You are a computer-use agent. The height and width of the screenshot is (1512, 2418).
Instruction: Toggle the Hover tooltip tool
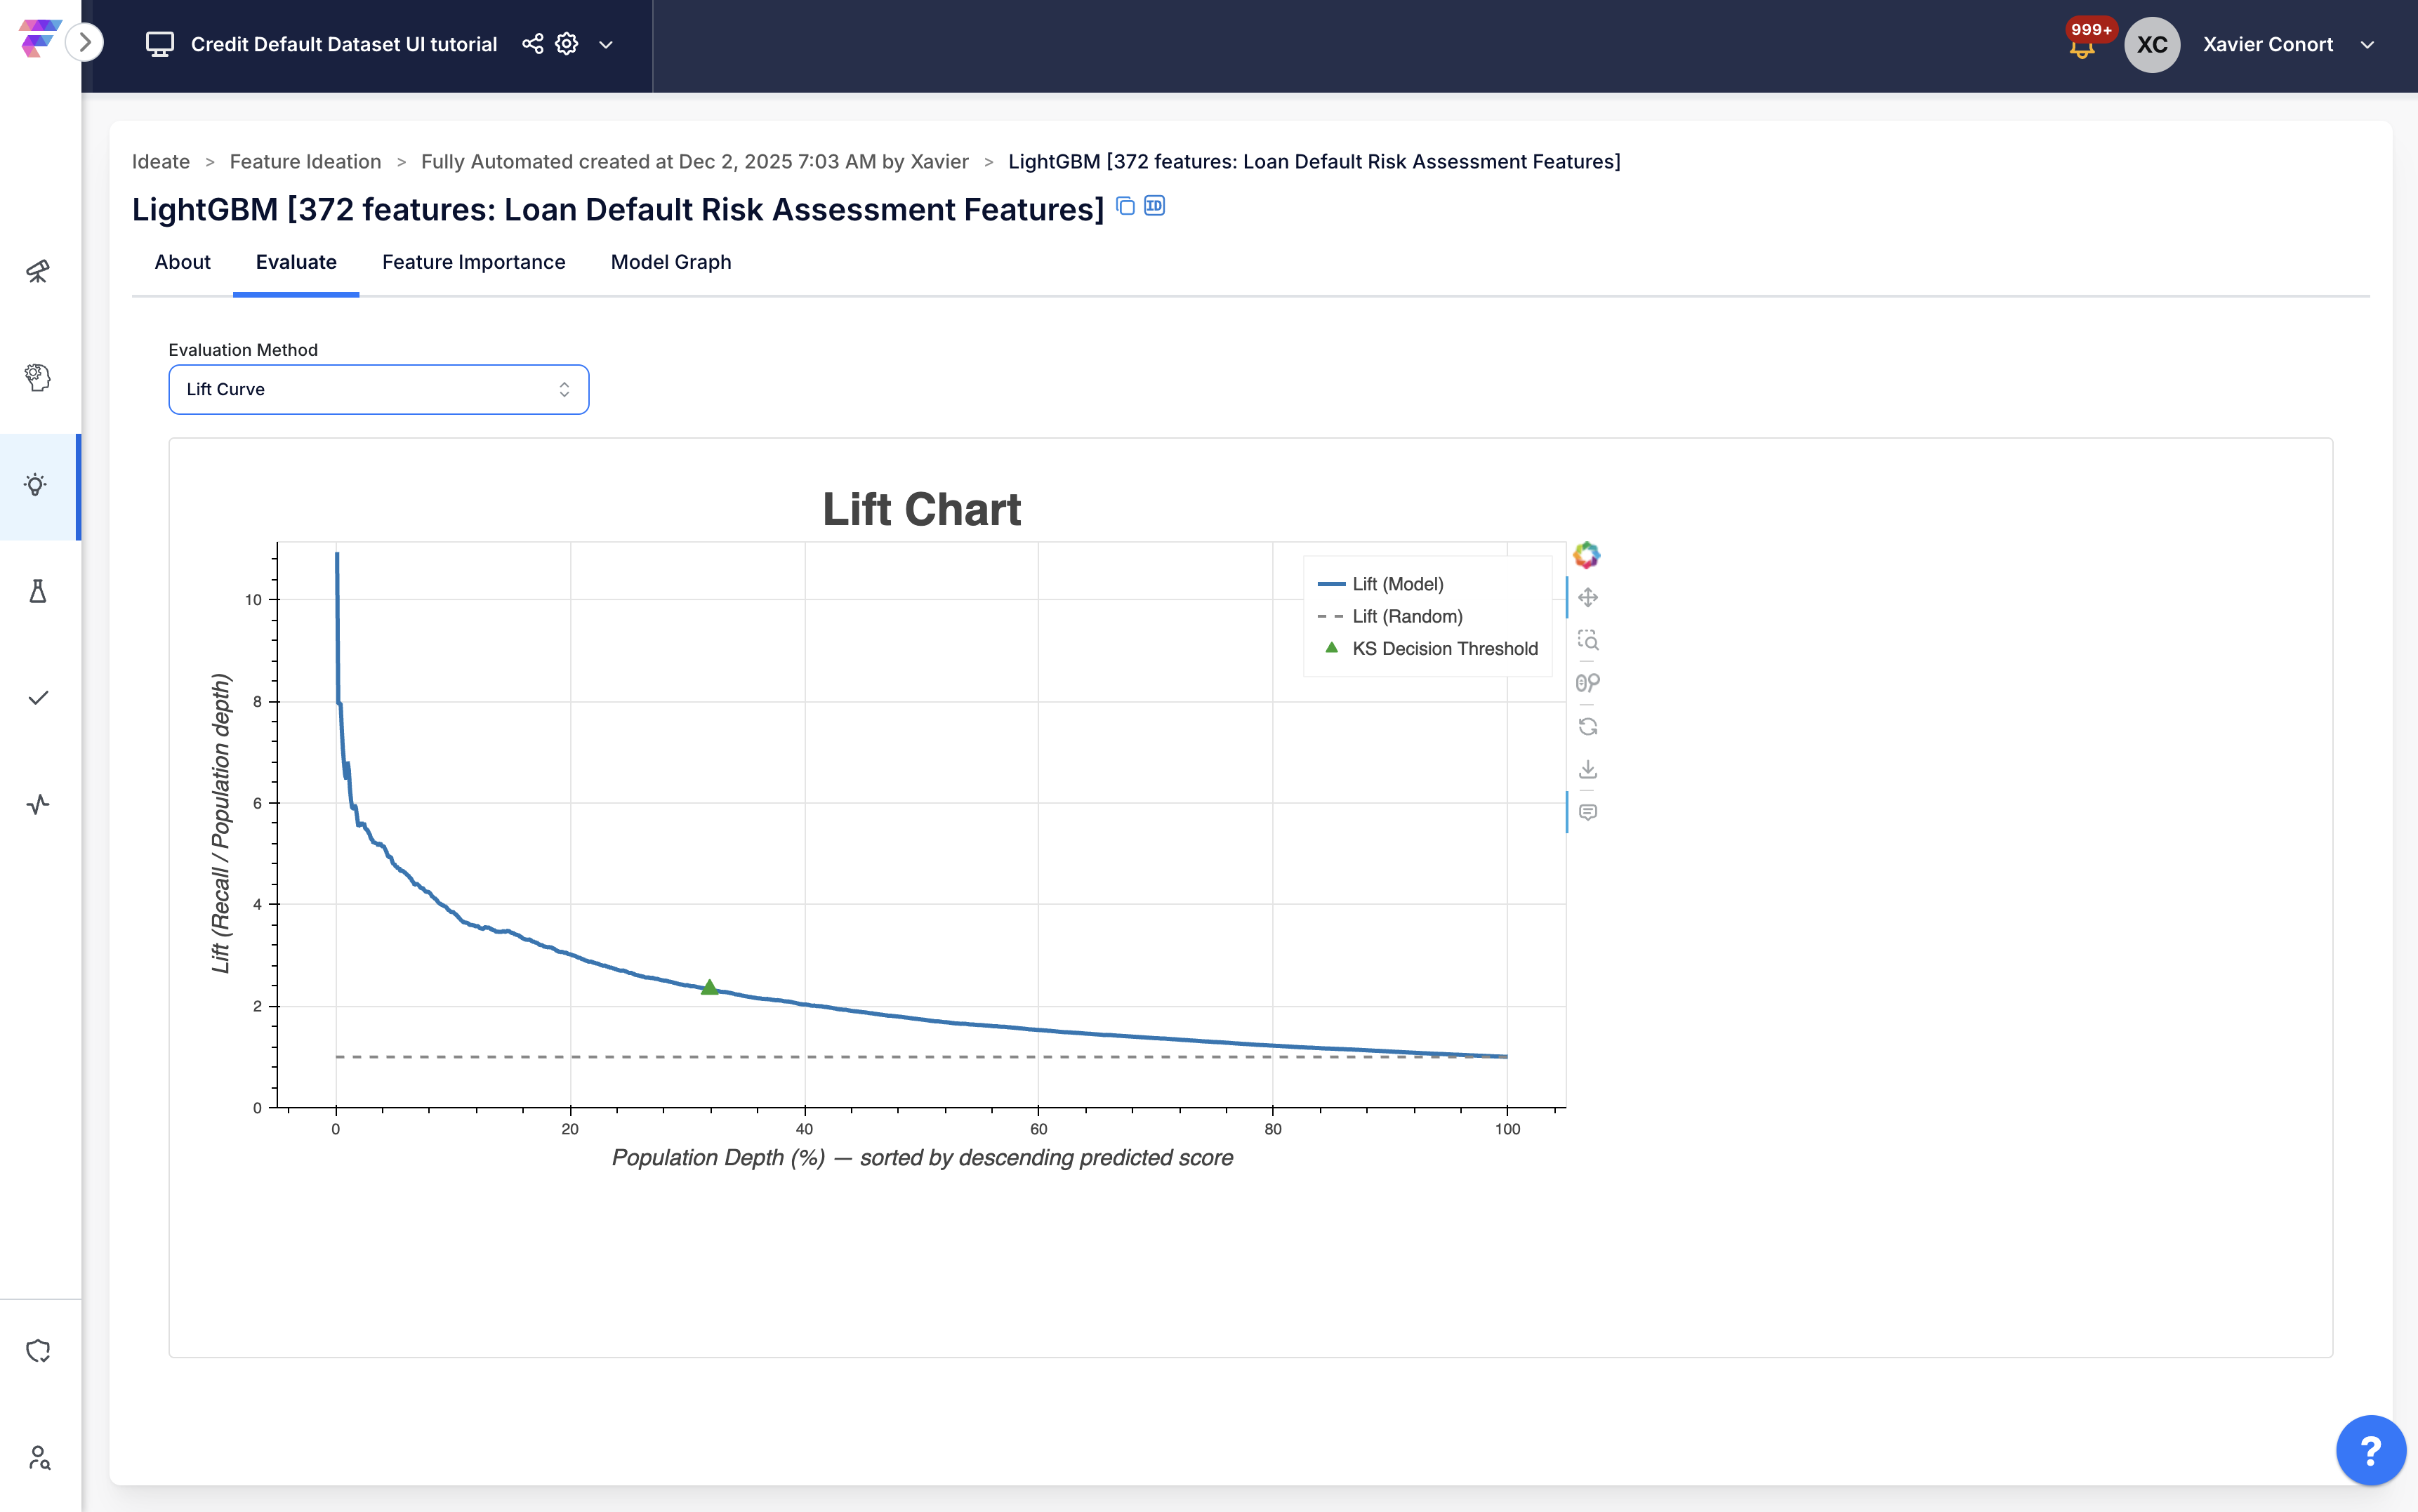[1587, 812]
